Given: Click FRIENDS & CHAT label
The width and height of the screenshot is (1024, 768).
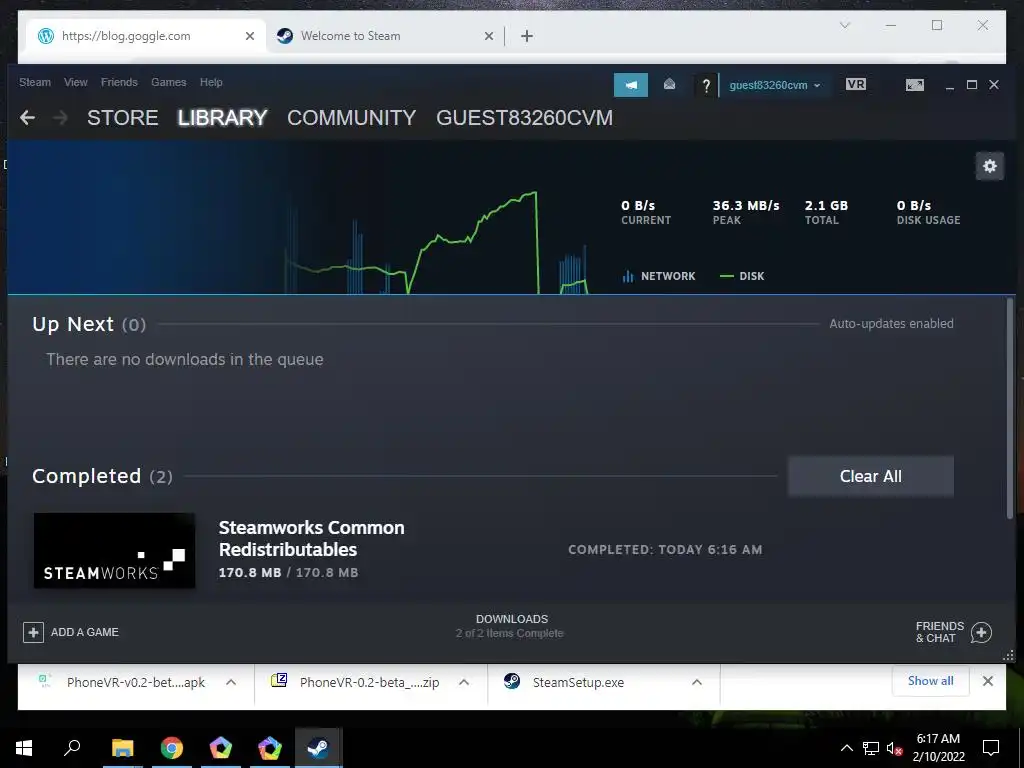Looking at the screenshot, I should [x=940, y=632].
